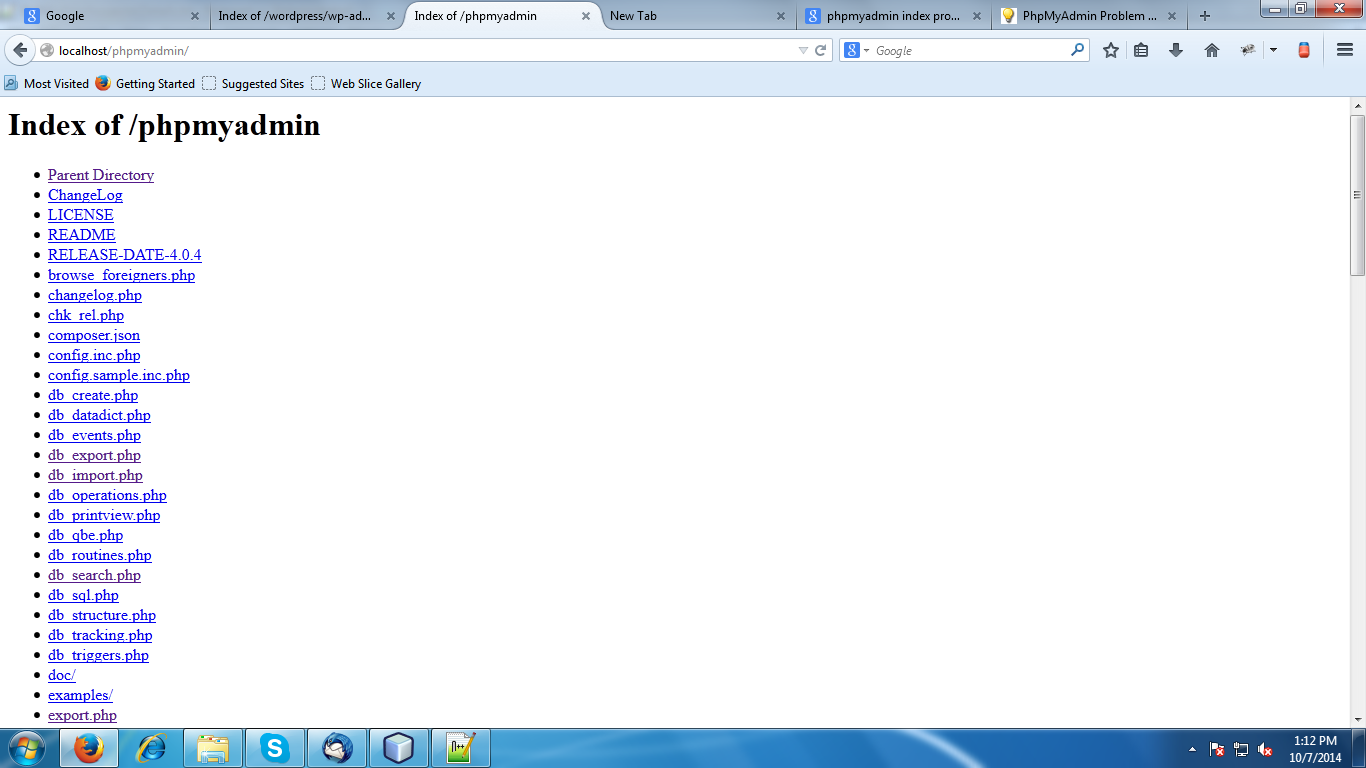Open Thunderbird from the taskbar
The width and height of the screenshot is (1366, 768).
pos(337,748)
